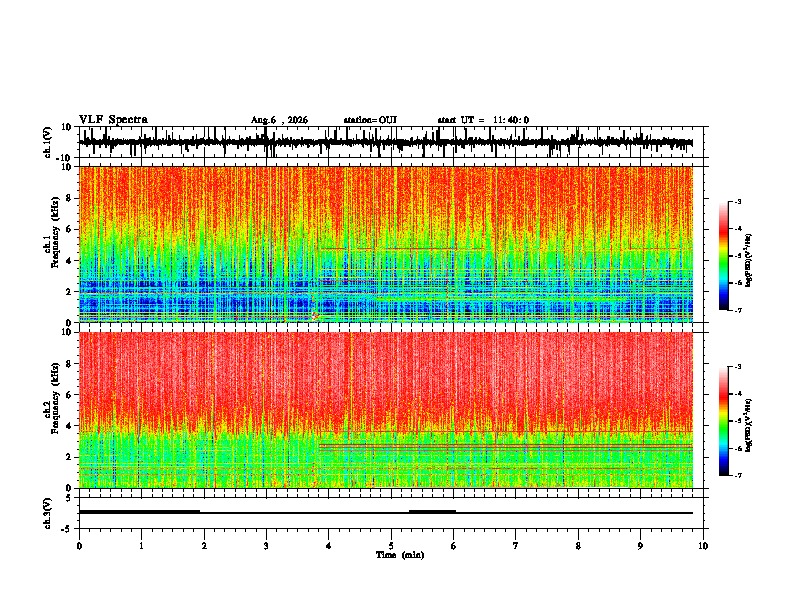Click the 'start UT = 11:40:0' text
Screen dimensions: 792x612
483,120
